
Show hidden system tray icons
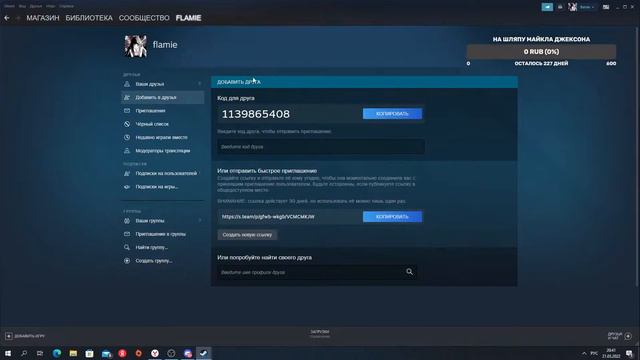(x=584, y=353)
